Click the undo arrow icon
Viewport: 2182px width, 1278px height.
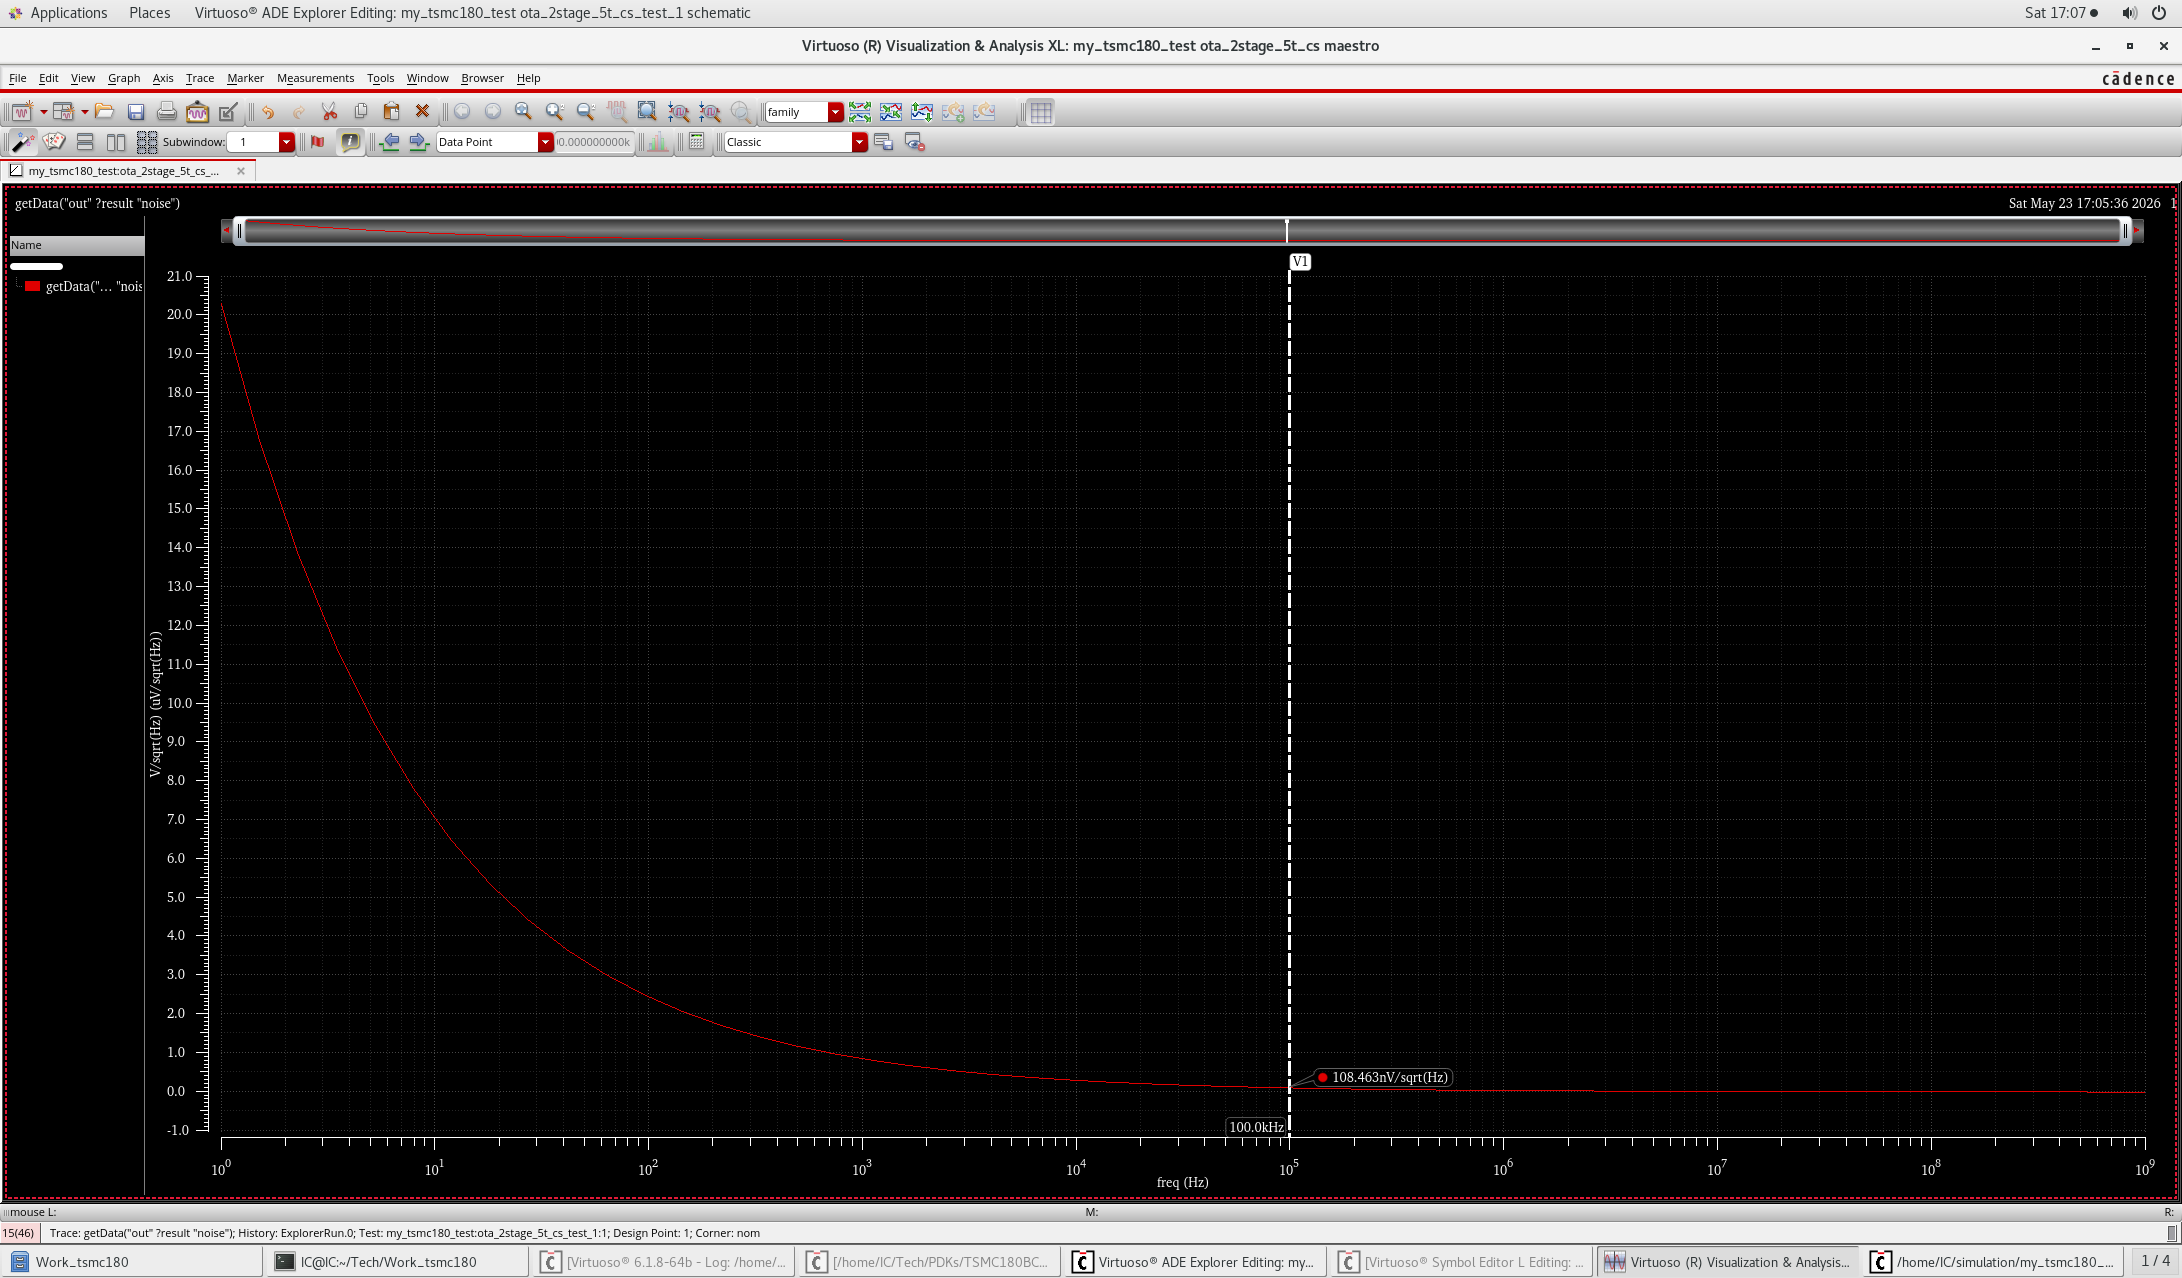[x=268, y=112]
